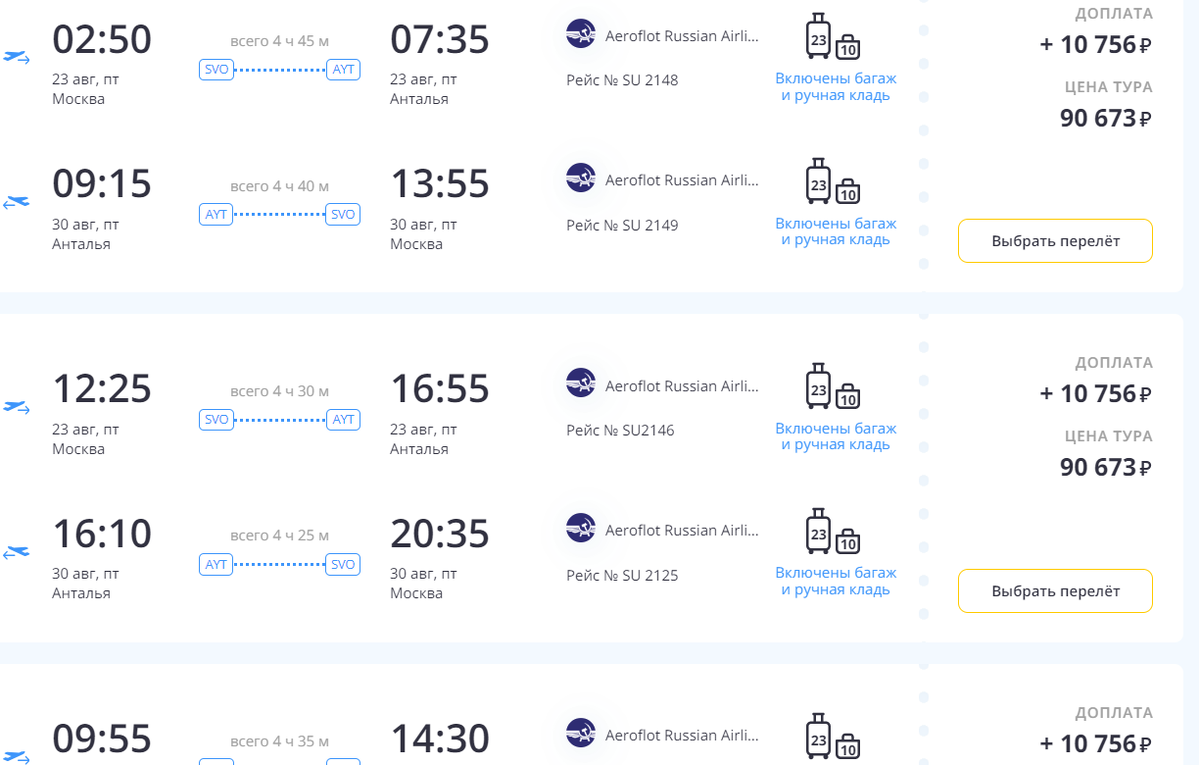Click departing plane icon beside 02:50 flight
1200x765 pixels.
click(x=17, y=57)
